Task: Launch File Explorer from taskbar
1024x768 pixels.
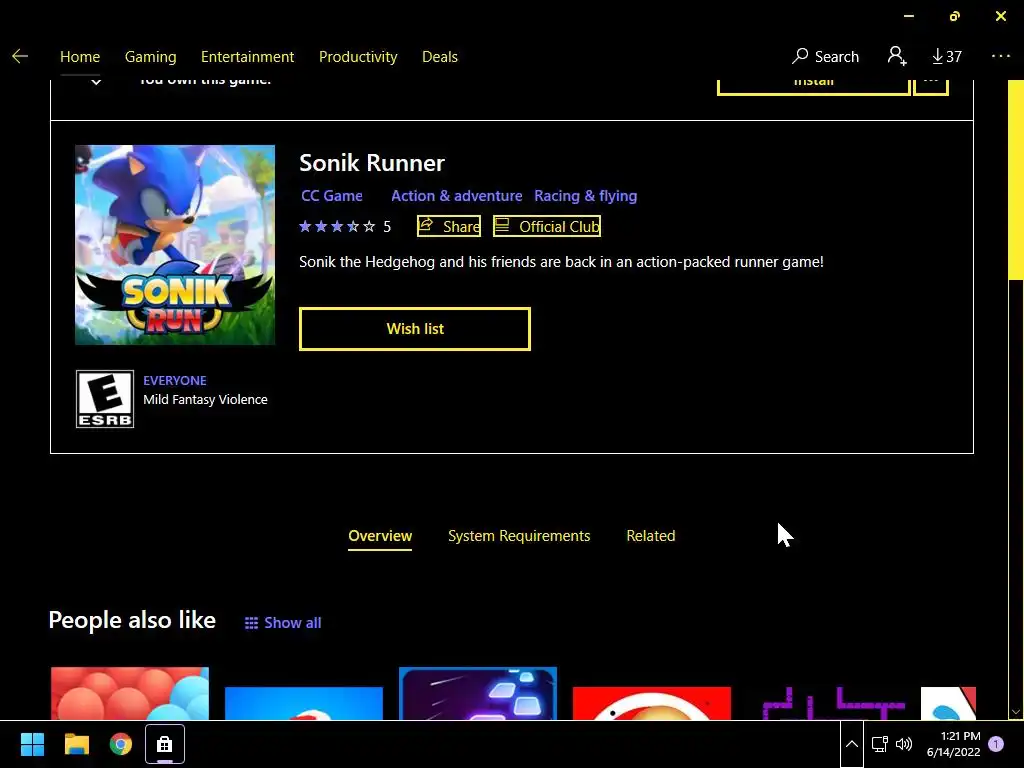Action: [76, 744]
